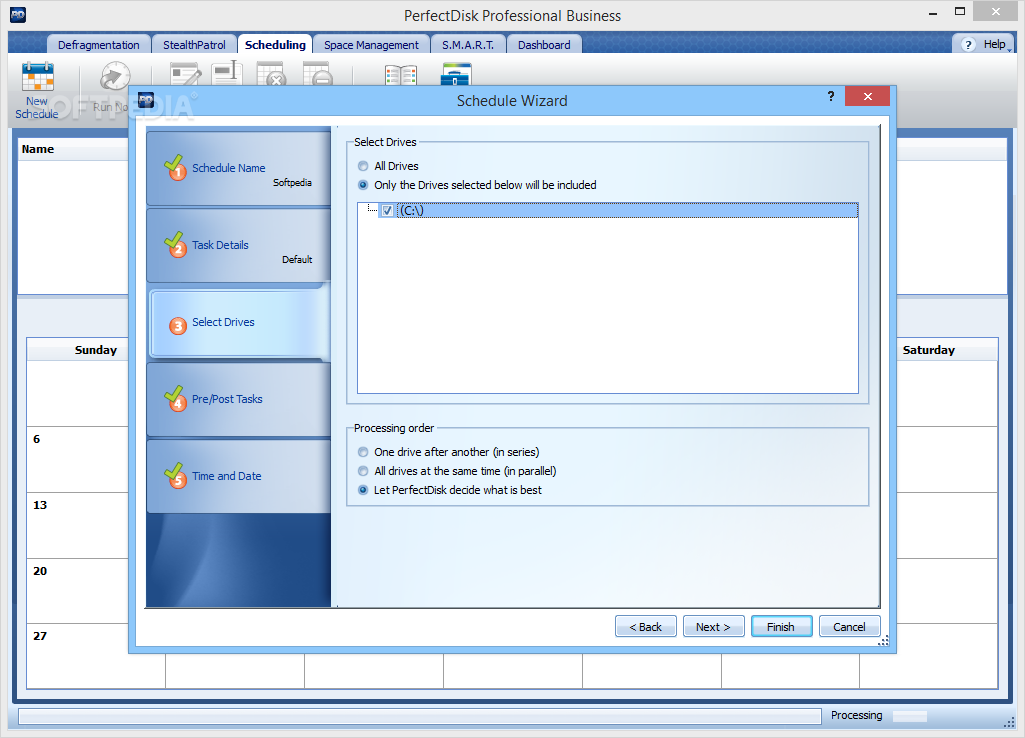The height and width of the screenshot is (738, 1025).
Task: Click the PD logo in Schedule Wizard title
Action: (146, 100)
